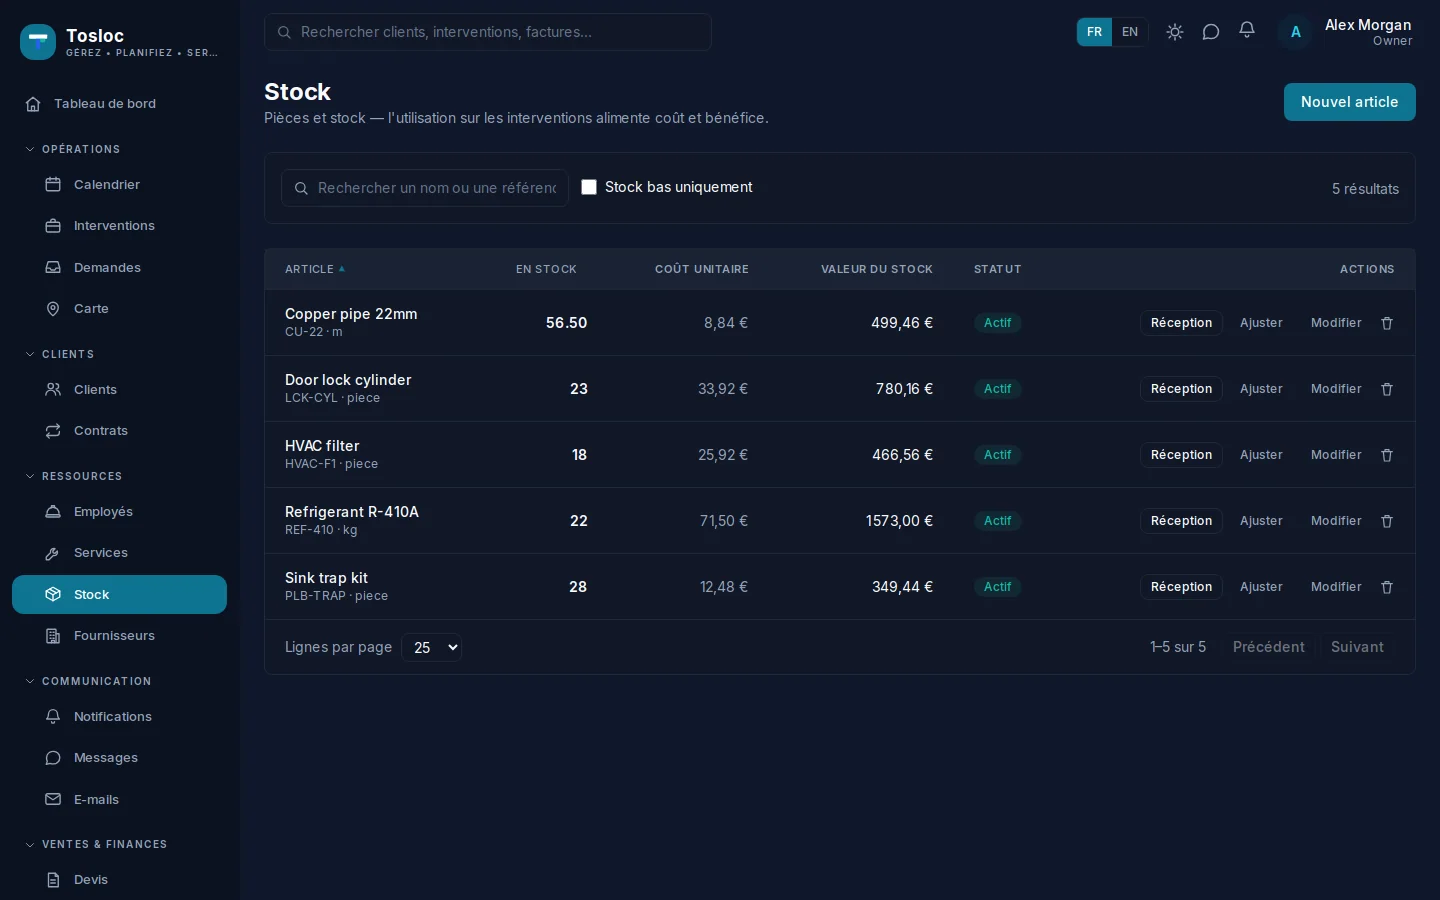Click the Nouvel article button
The image size is (1440, 900).
tap(1349, 102)
